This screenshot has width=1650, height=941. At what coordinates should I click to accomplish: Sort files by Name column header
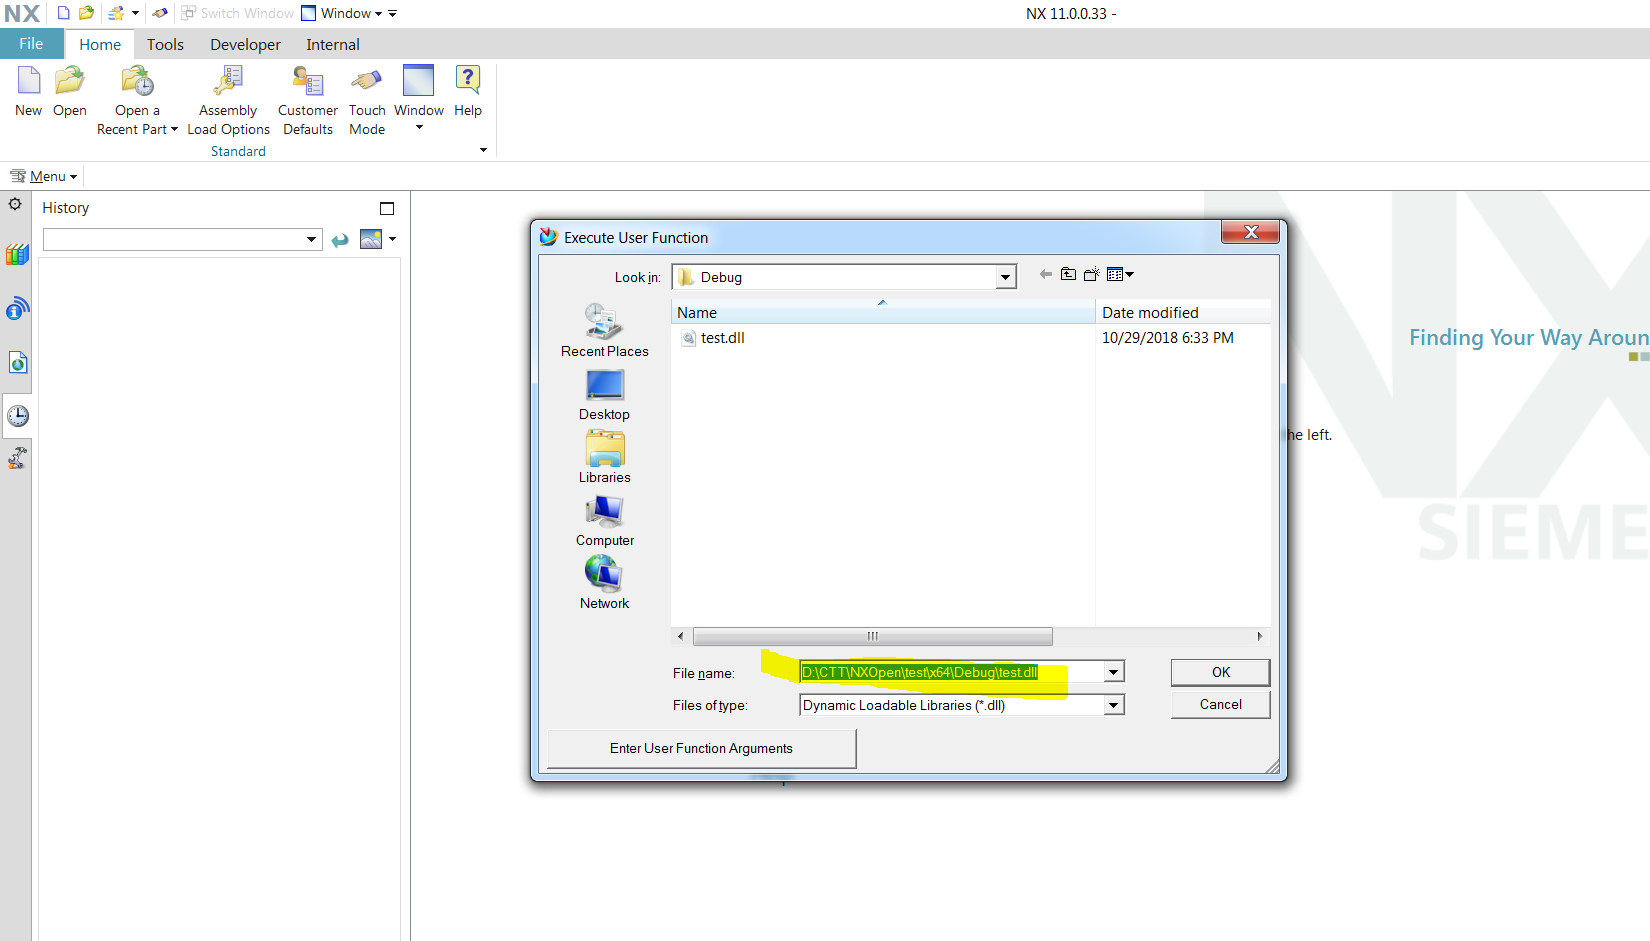point(883,312)
